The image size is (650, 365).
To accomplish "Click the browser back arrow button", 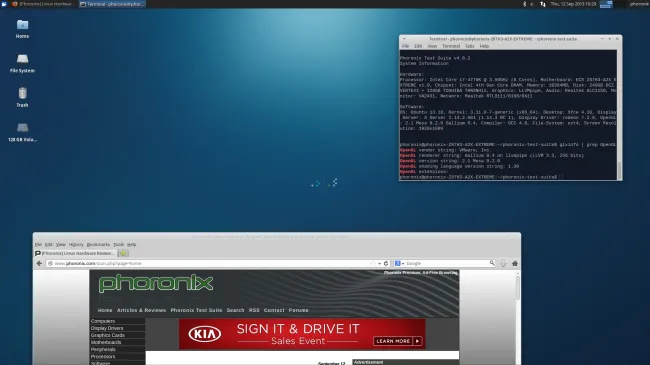I will click(x=39, y=263).
